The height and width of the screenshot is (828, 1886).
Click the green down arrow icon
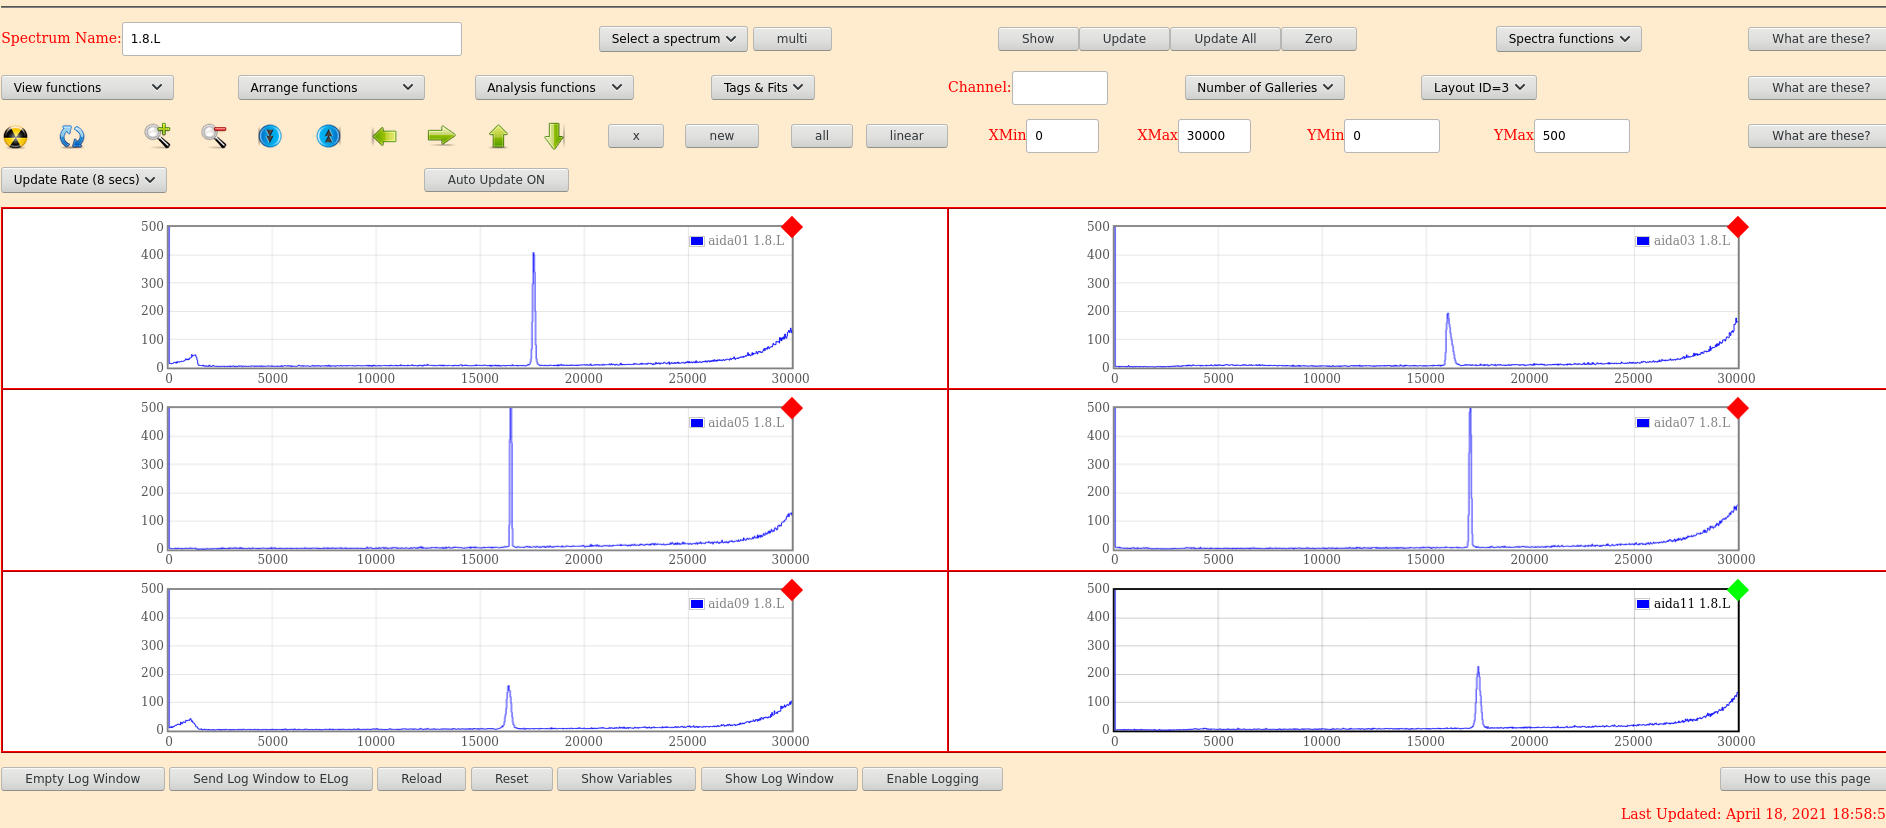click(555, 136)
